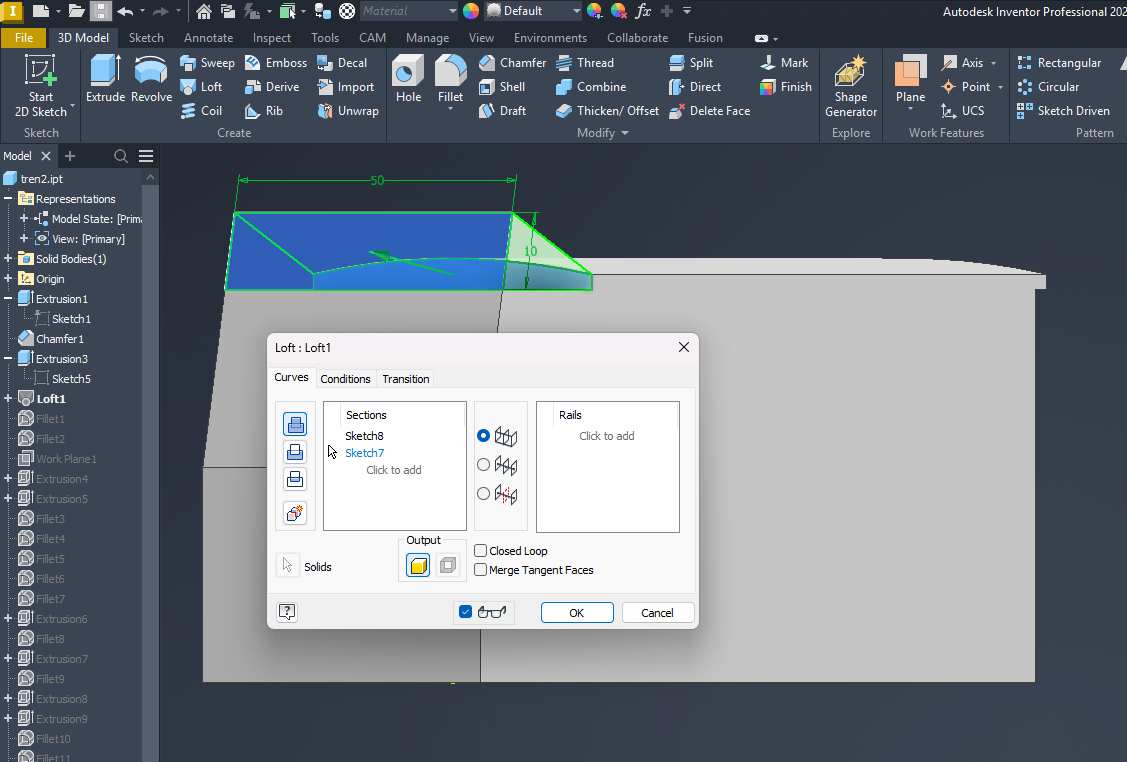Viewport: 1127px width, 762px height.
Task: Switch to the Conditions tab
Action: point(345,378)
